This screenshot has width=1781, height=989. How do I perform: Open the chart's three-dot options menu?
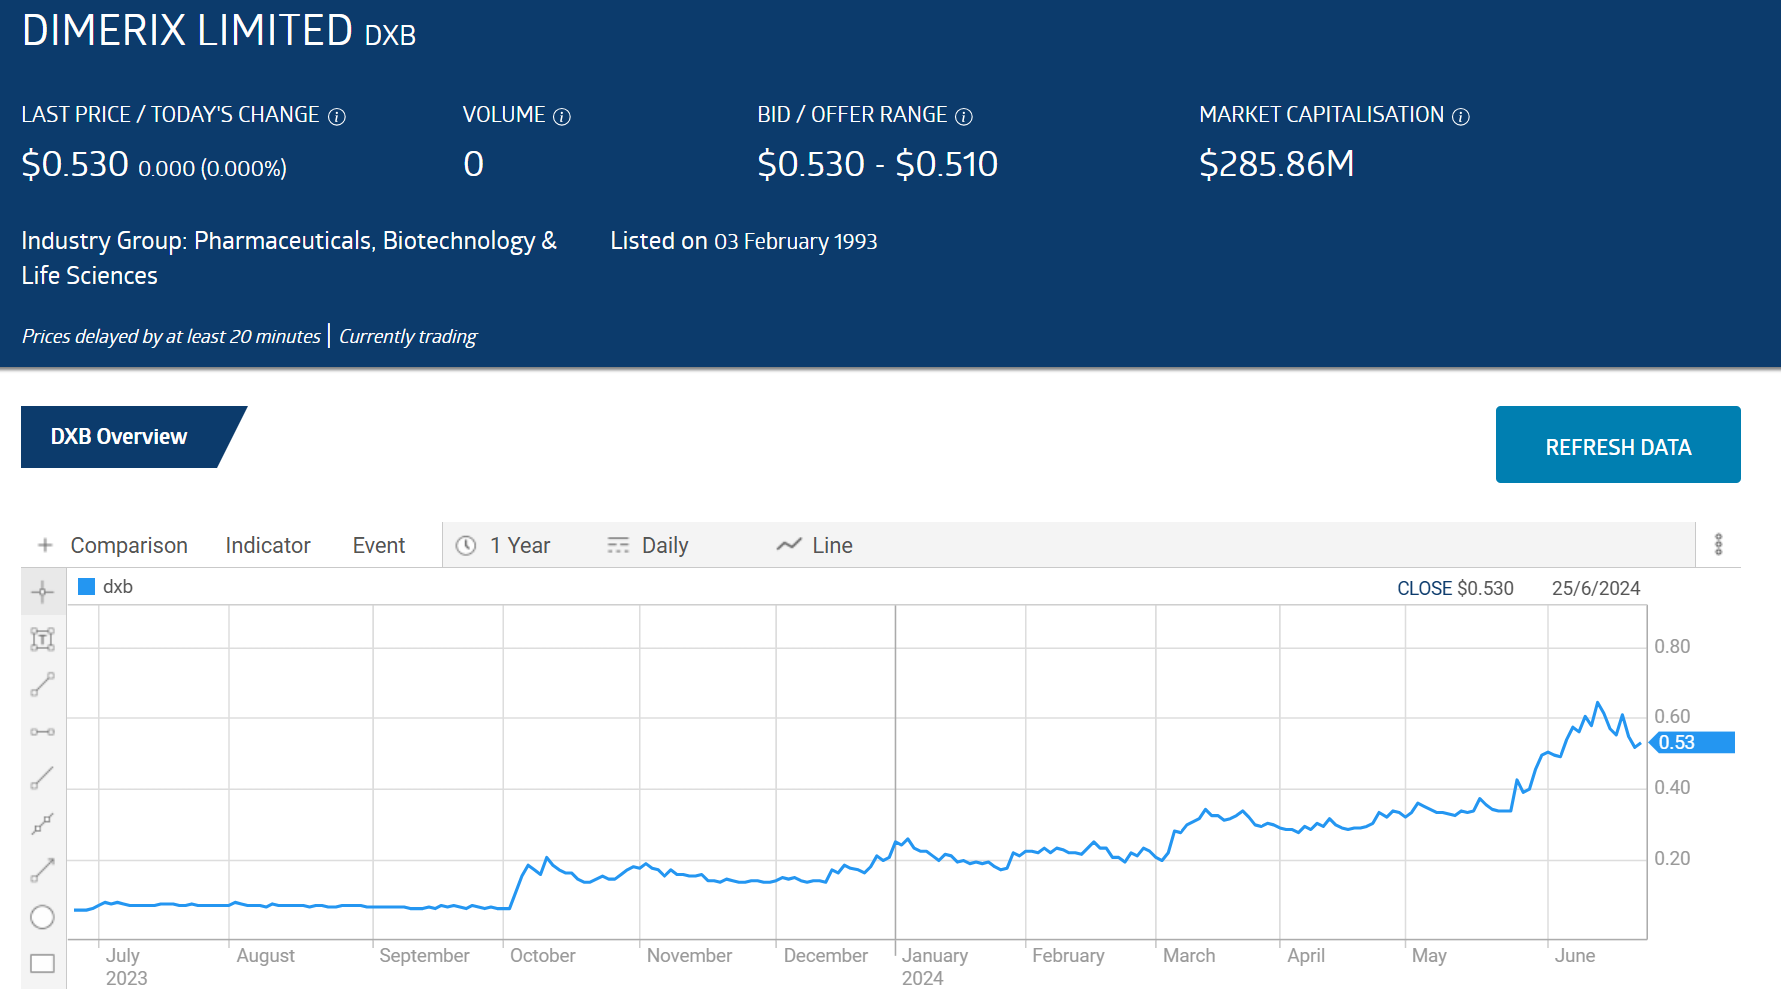click(1718, 544)
